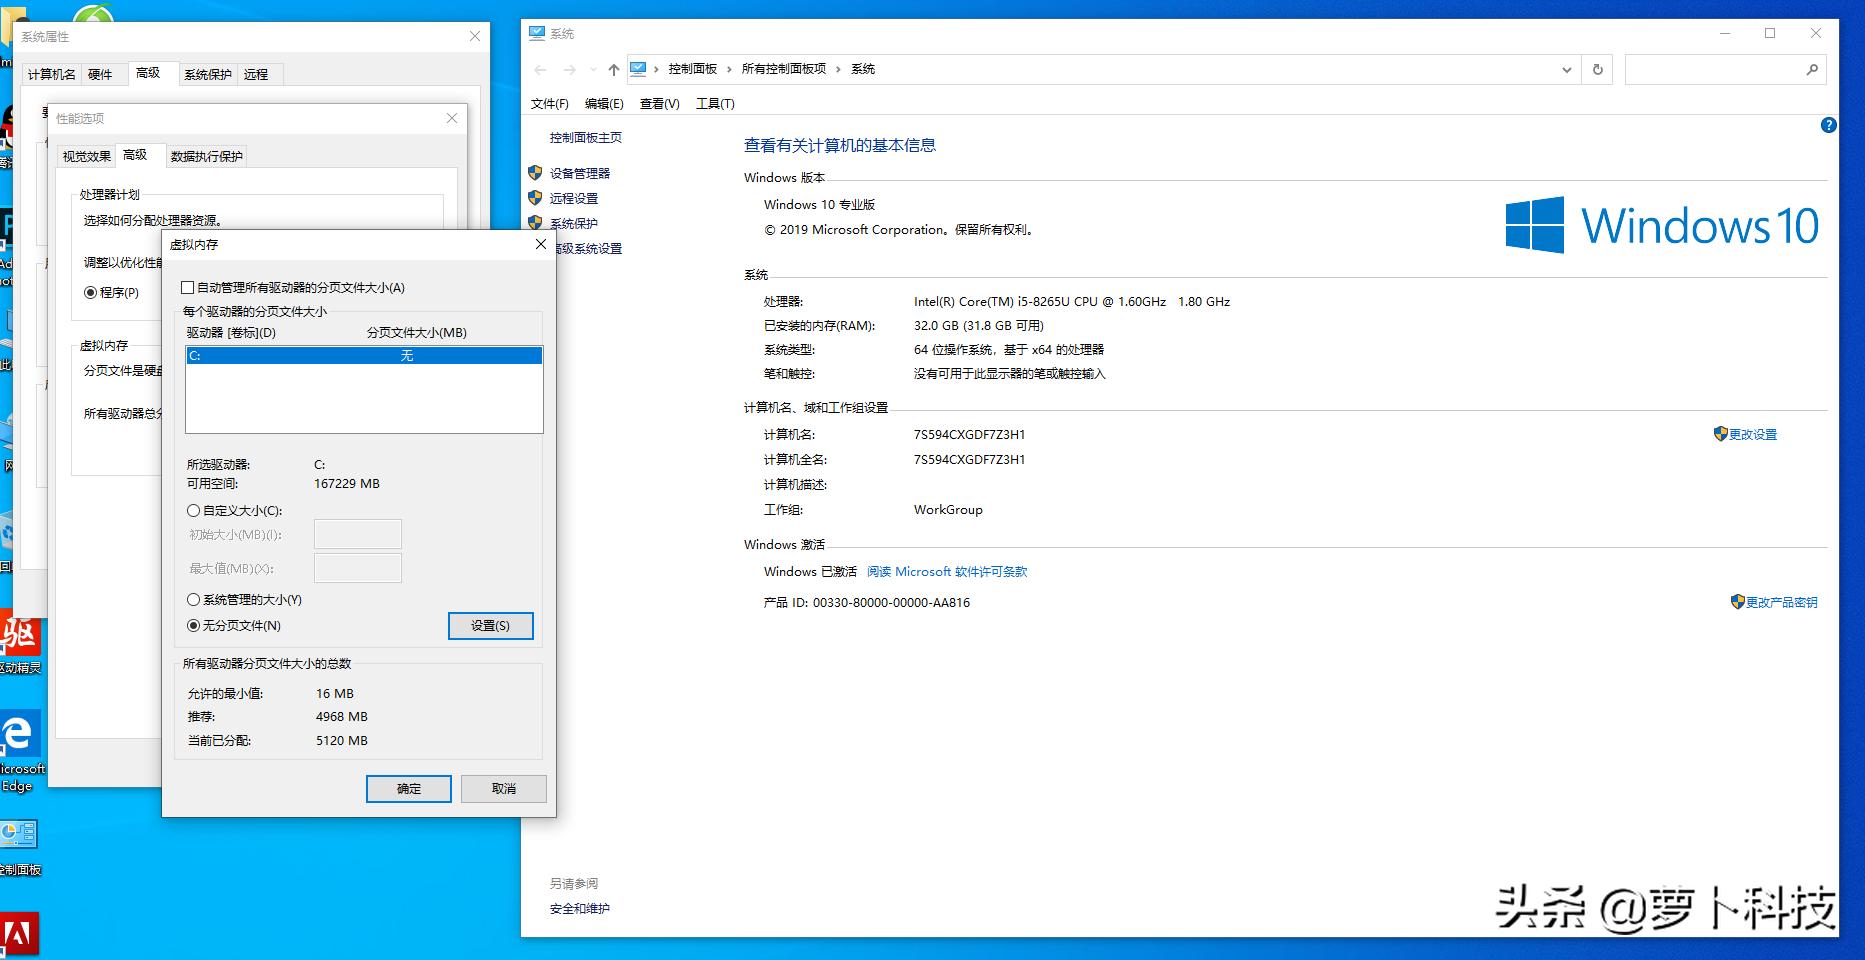The width and height of the screenshot is (1865, 960).
Task: Choose 系统管理的大小 option
Action: [194, 599]
